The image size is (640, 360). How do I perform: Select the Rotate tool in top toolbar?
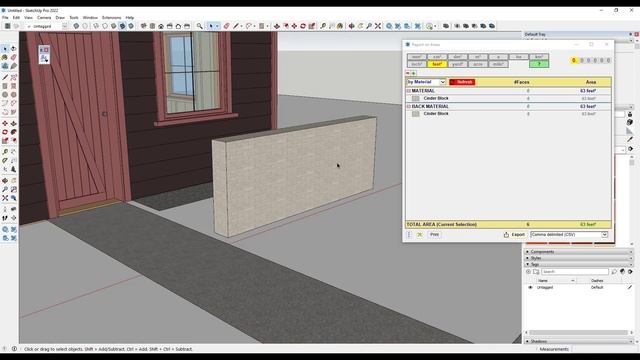tap(303, 26)
